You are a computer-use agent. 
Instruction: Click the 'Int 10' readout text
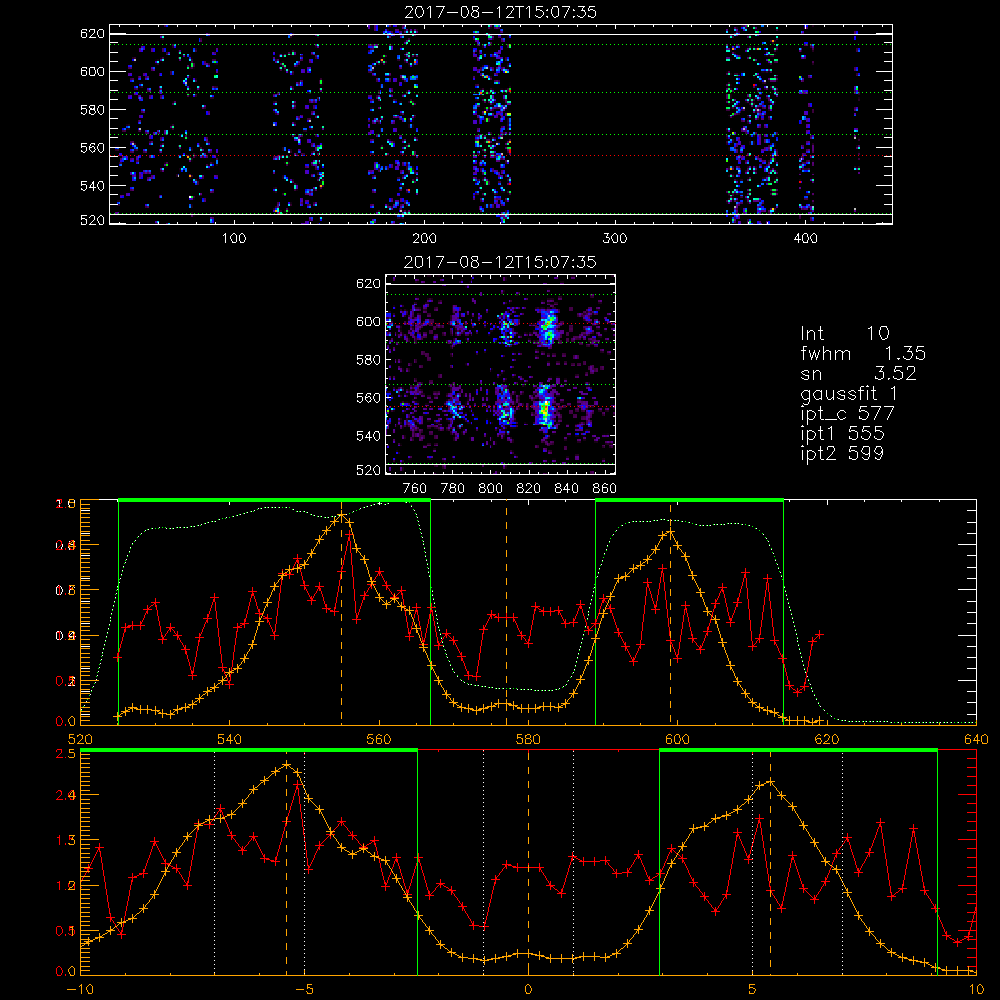[x=844, y=333]
